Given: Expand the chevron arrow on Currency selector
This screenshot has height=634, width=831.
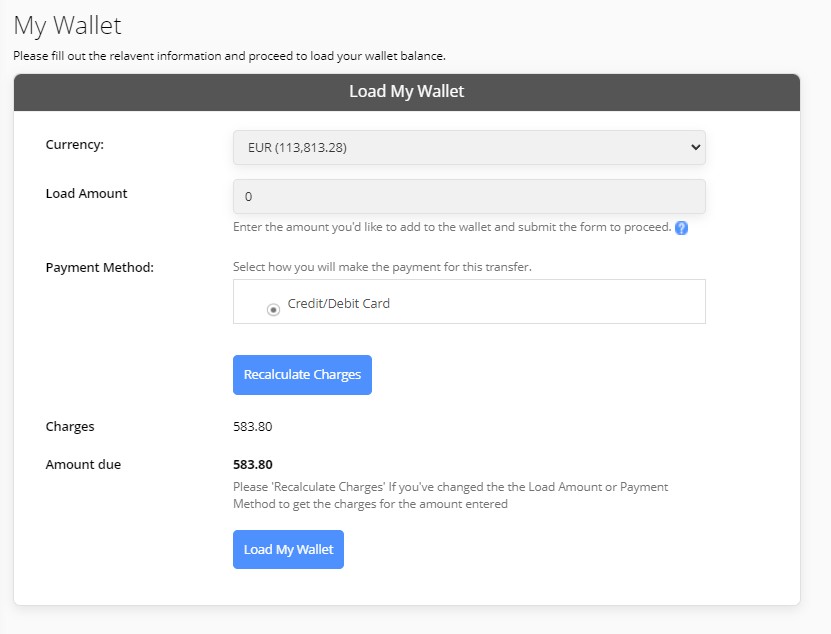Looking at the screenshot, I should (x=695, y=147).
